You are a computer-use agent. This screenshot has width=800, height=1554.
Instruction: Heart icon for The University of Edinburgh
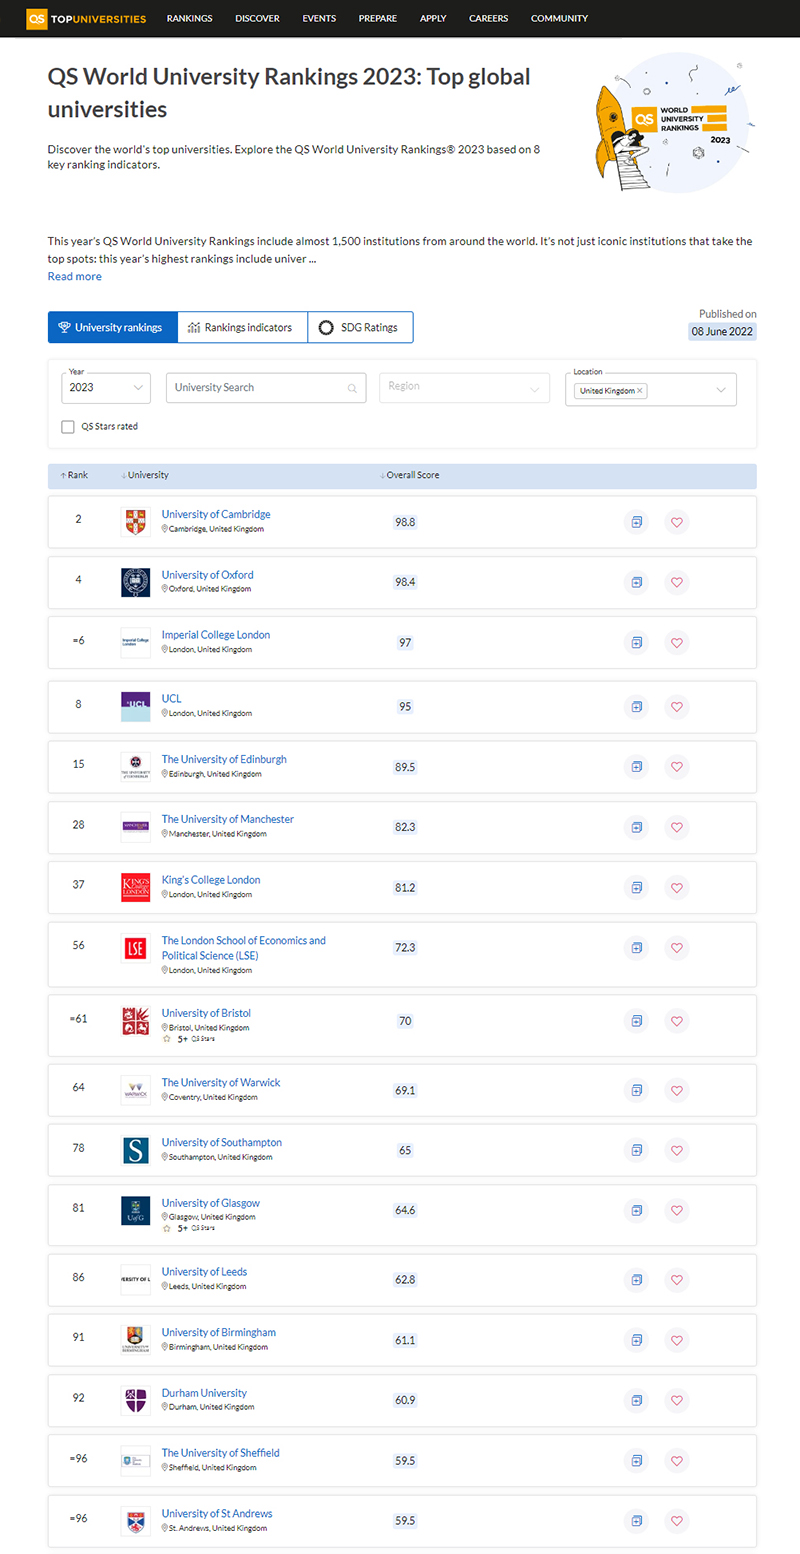tap(677, 767)
